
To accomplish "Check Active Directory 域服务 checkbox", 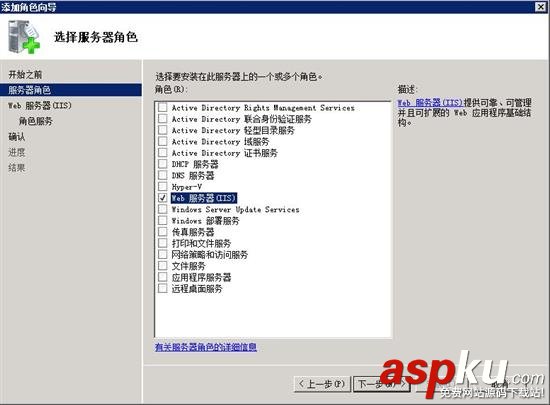I will (162, 141).
